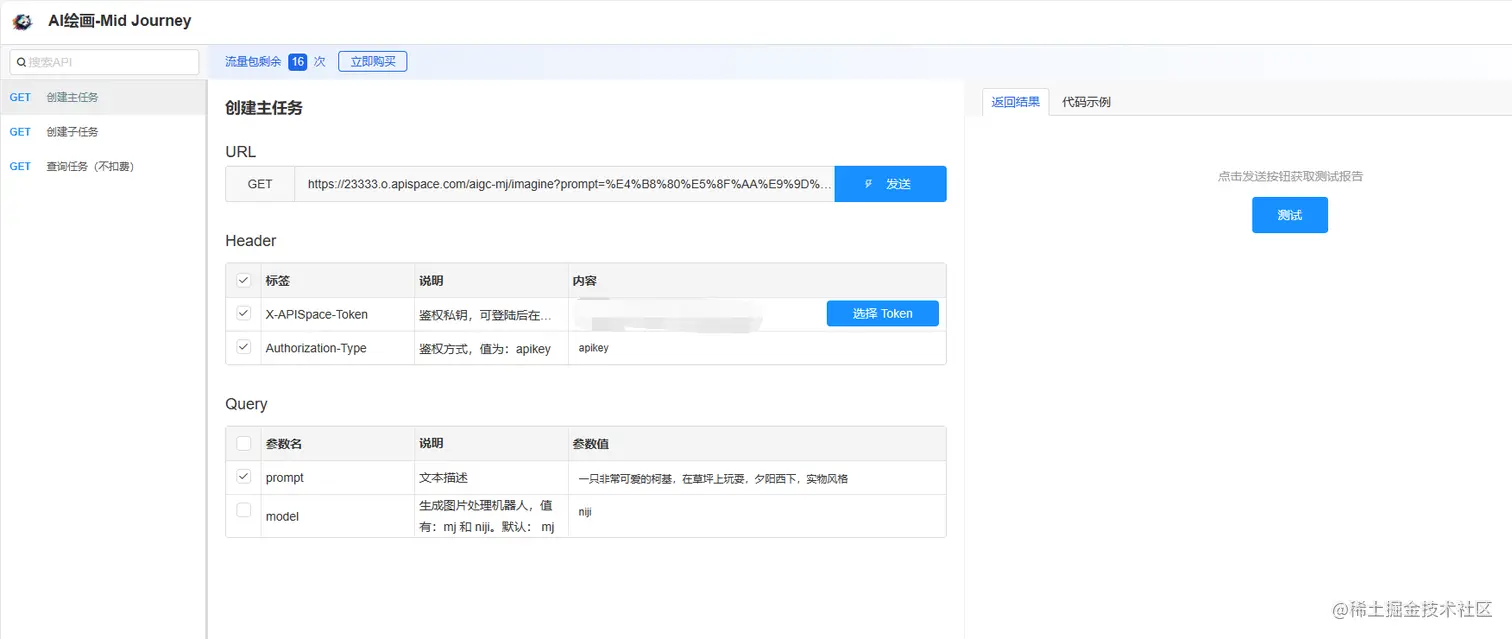The height and width of the screenshot is (639, 1512).
Task: Toggle the Query select-all checkbox
Action: 243,443
